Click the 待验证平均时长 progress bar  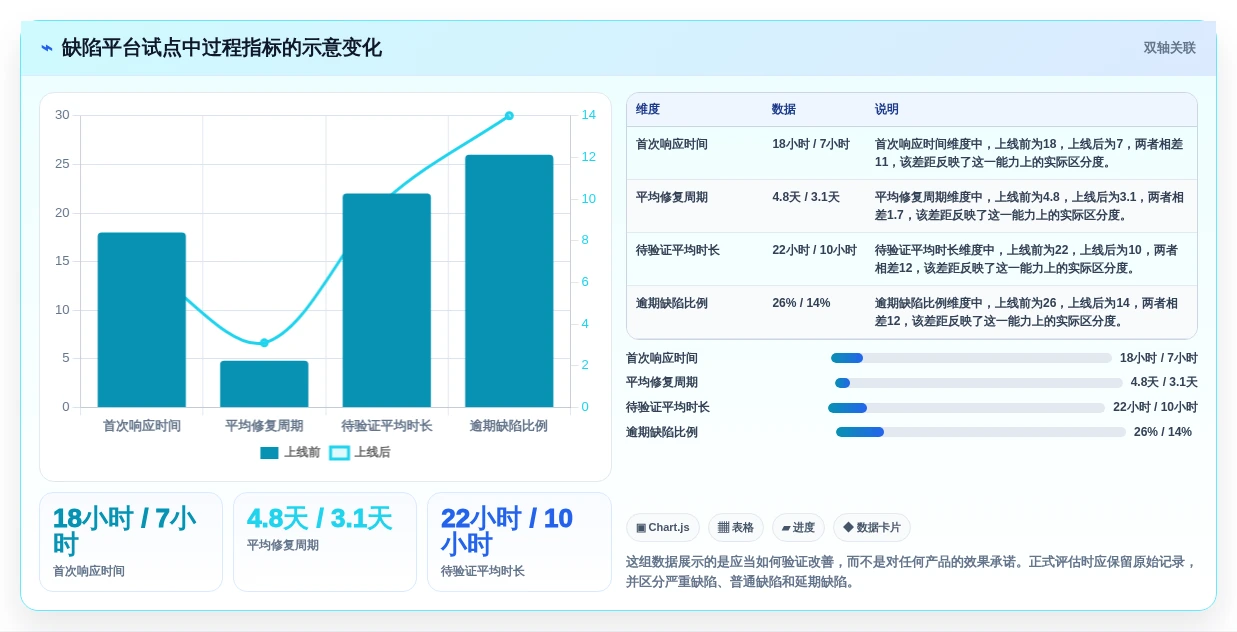coord(966,408)
